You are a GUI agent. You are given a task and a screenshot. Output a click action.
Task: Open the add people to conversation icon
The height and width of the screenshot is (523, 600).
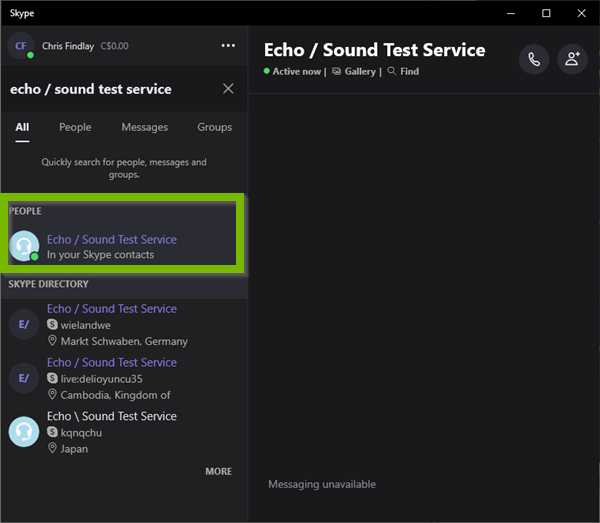click(572, 59)
